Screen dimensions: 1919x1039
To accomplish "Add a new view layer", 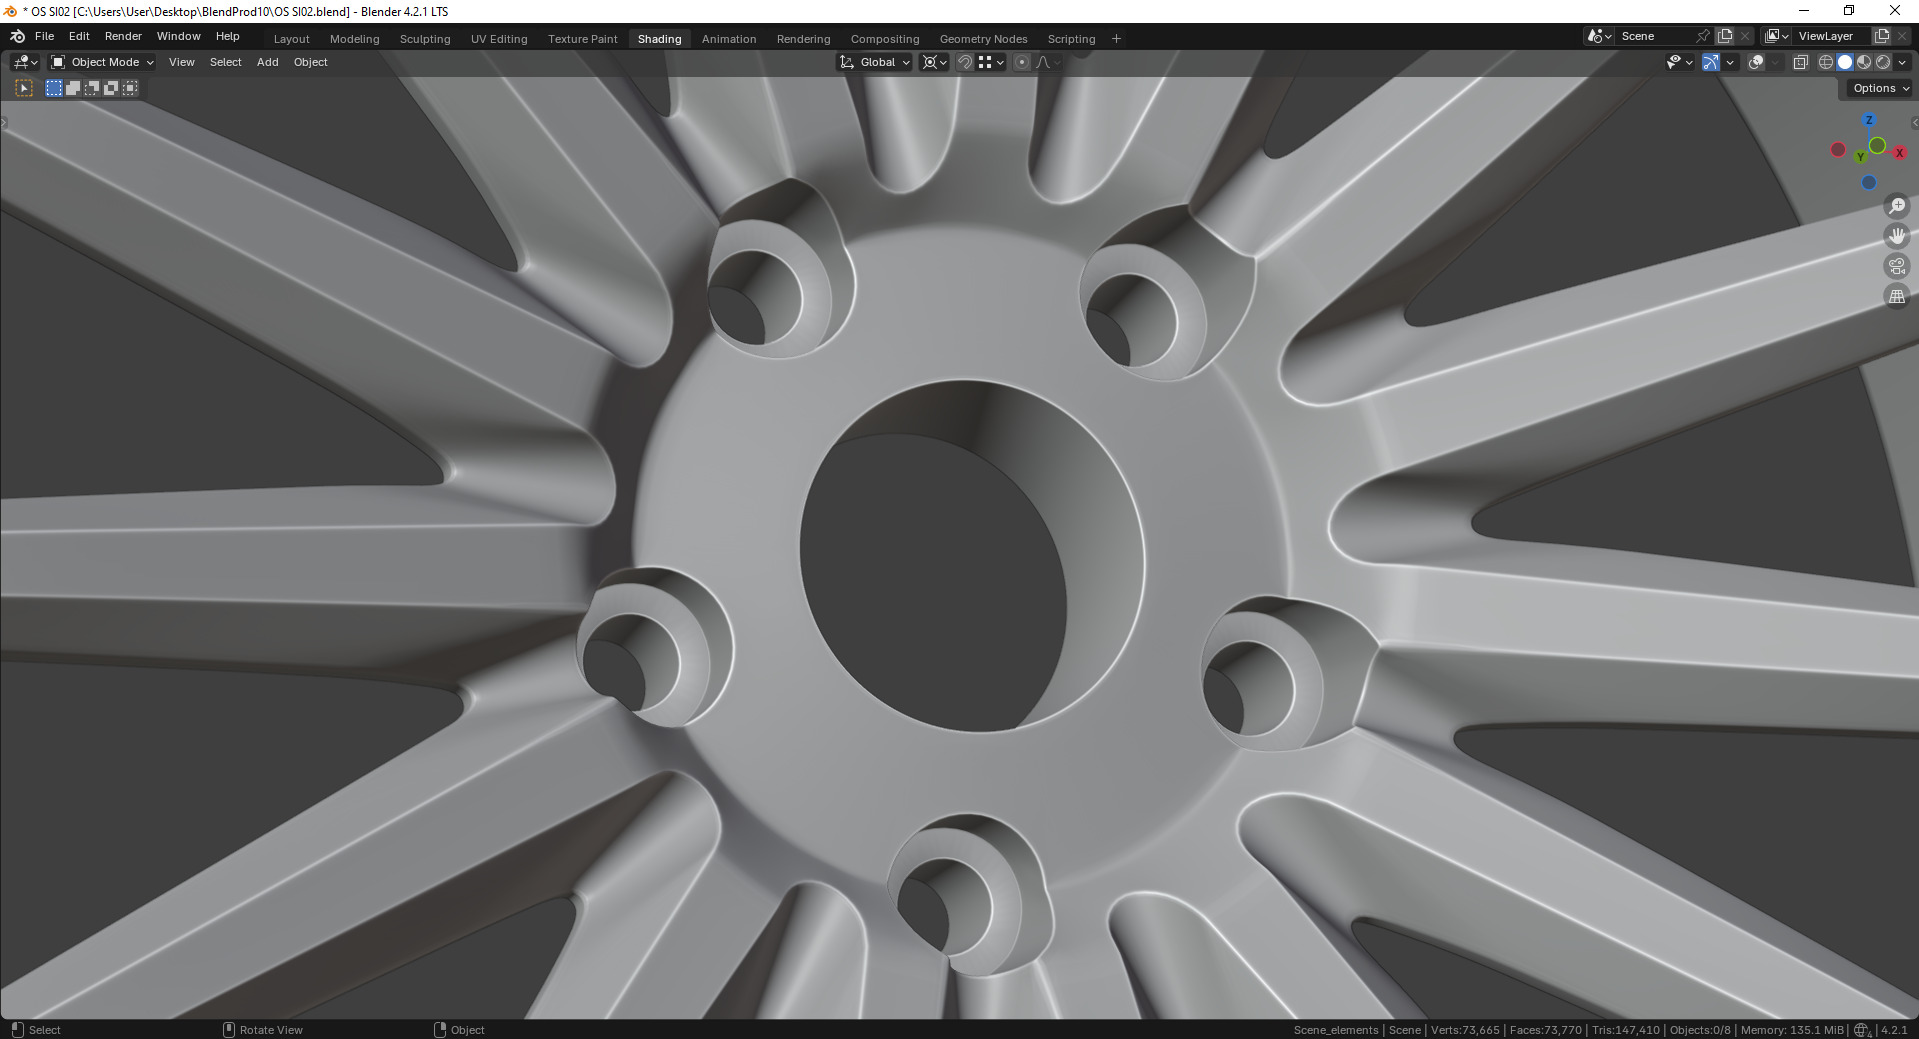I will pos(1881,36).
